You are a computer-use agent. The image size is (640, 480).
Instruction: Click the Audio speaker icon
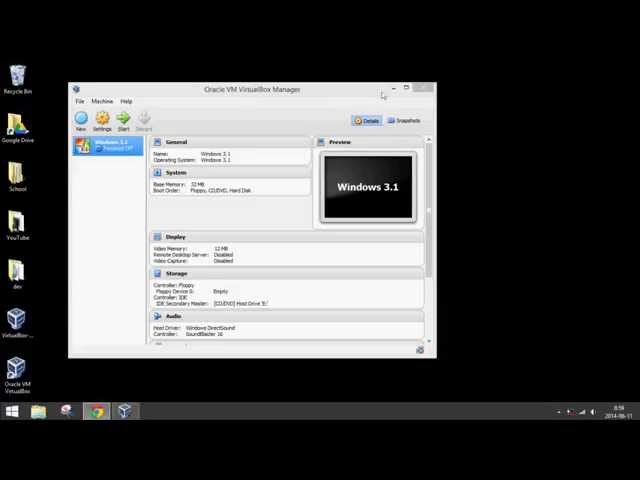[x=157, y=316]
